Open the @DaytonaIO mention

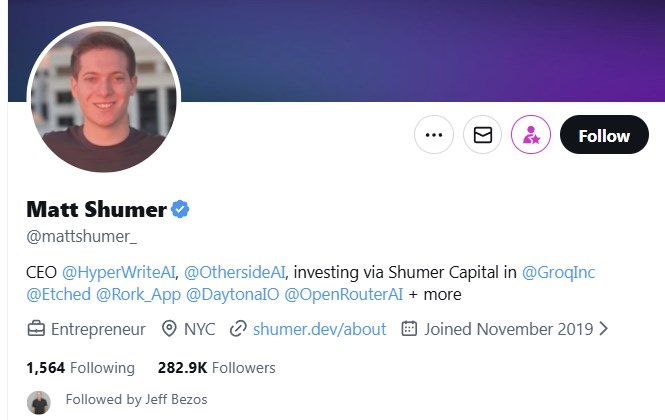(x=231, y=295)
